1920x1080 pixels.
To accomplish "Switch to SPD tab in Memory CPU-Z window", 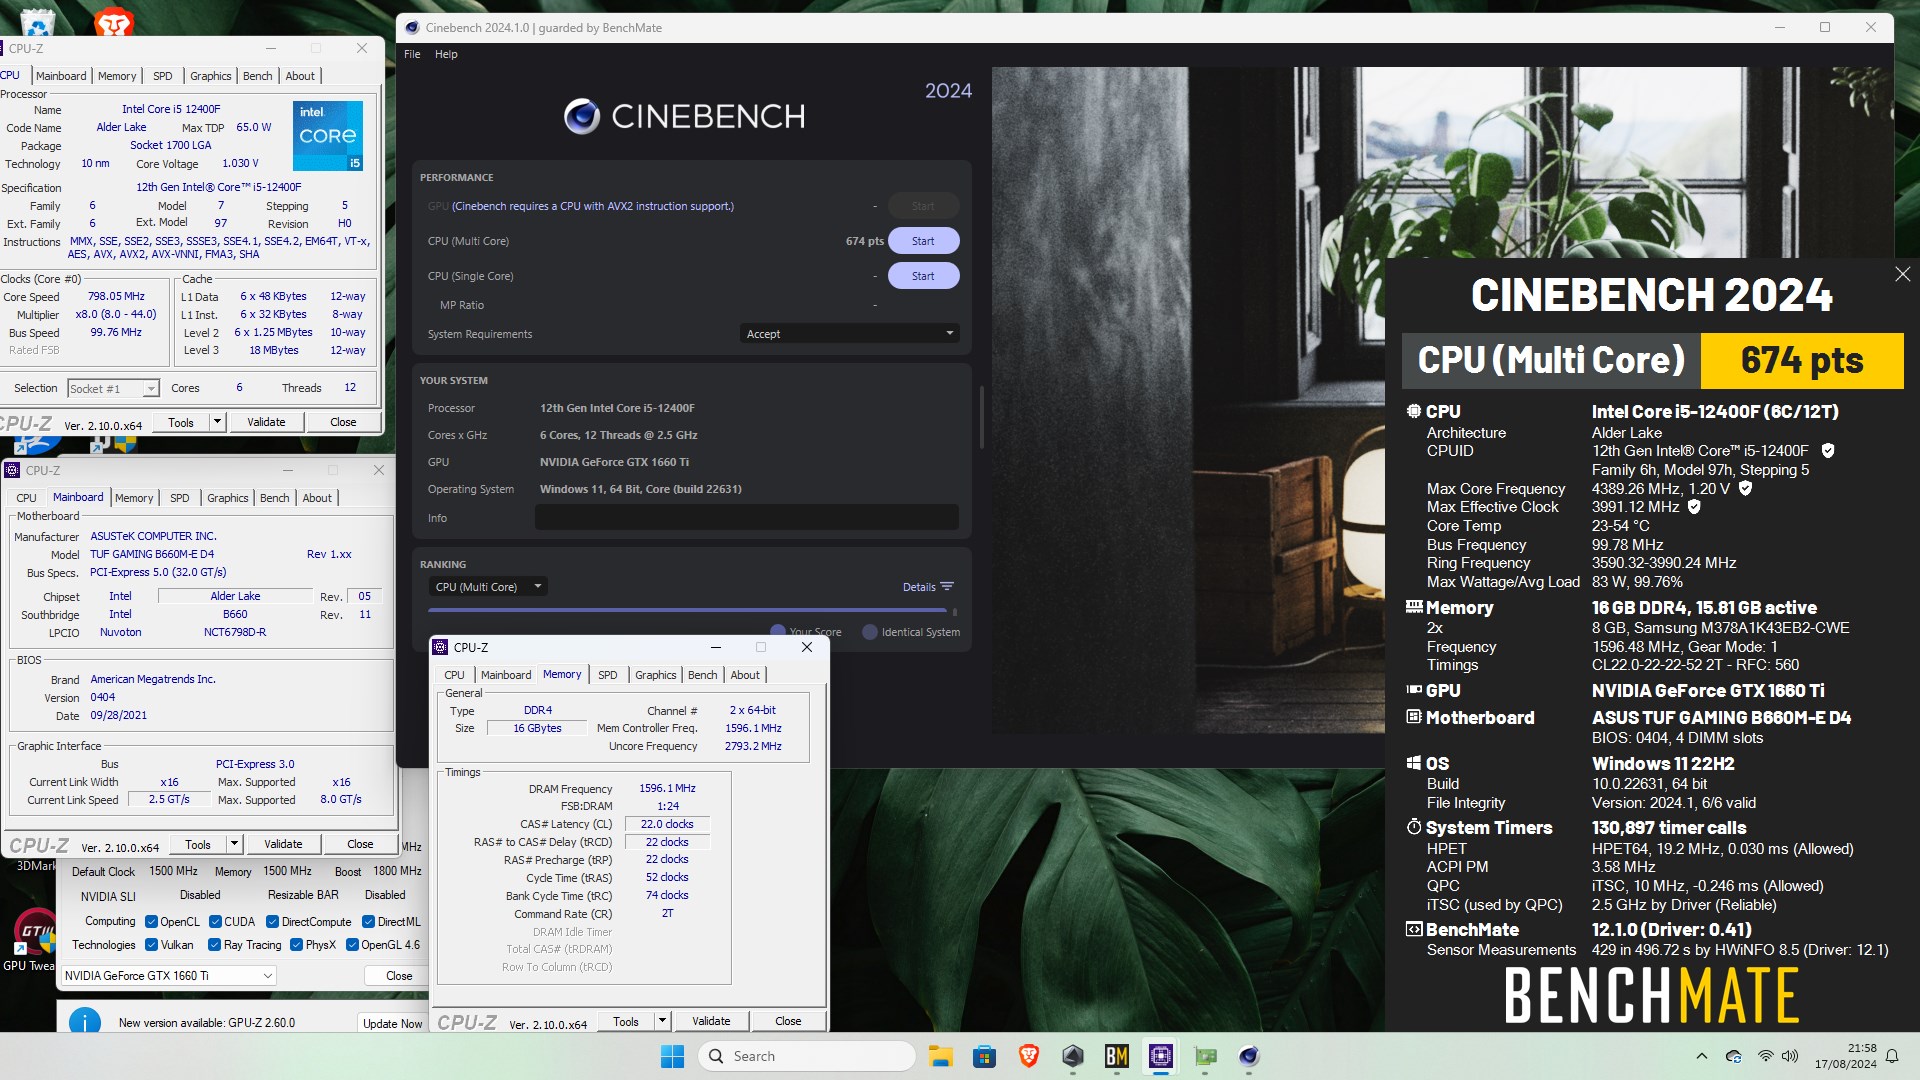I will 607,675.
